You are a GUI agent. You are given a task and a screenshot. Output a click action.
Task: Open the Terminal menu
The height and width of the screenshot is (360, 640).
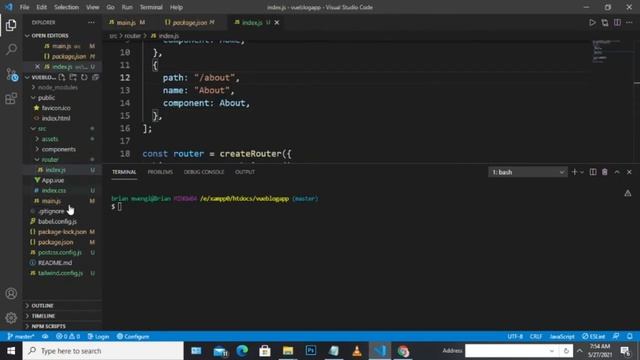tap(151, 7)
